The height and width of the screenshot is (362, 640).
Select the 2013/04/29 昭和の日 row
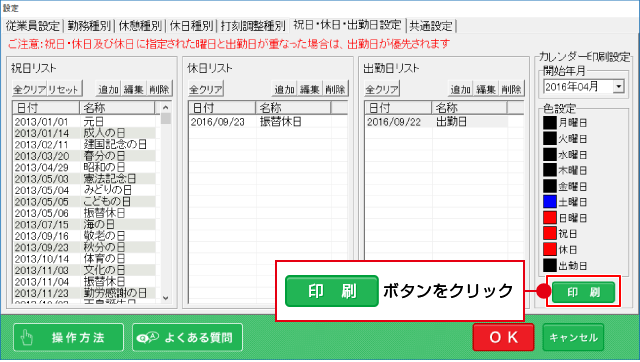tap(84, 167)
